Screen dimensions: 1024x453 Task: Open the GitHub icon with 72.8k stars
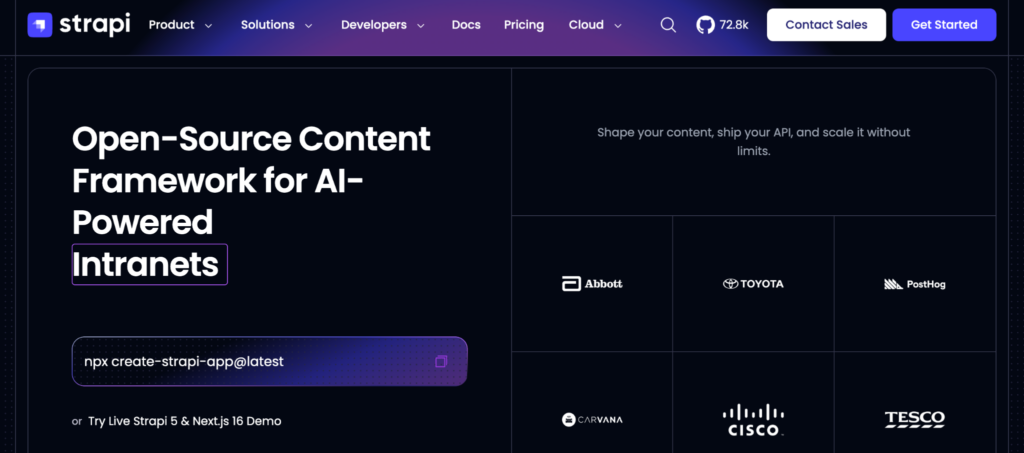coord(705,25)
